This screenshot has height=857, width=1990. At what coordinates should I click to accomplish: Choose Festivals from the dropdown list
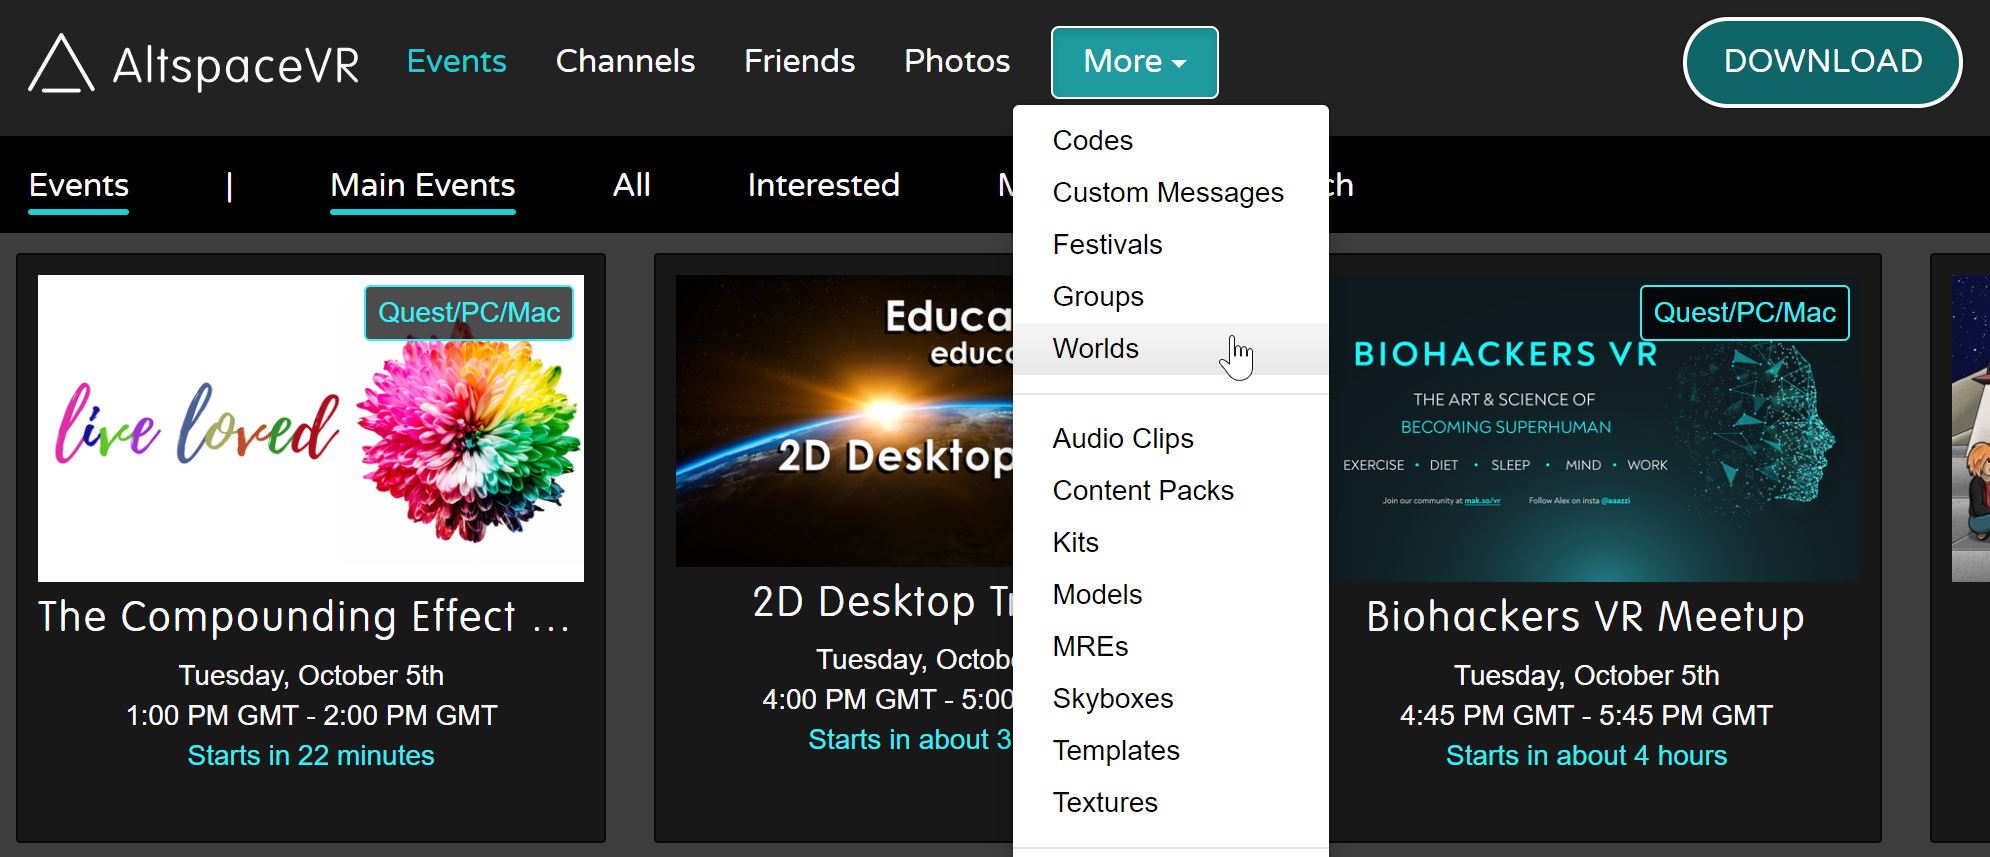point(1107,245)
